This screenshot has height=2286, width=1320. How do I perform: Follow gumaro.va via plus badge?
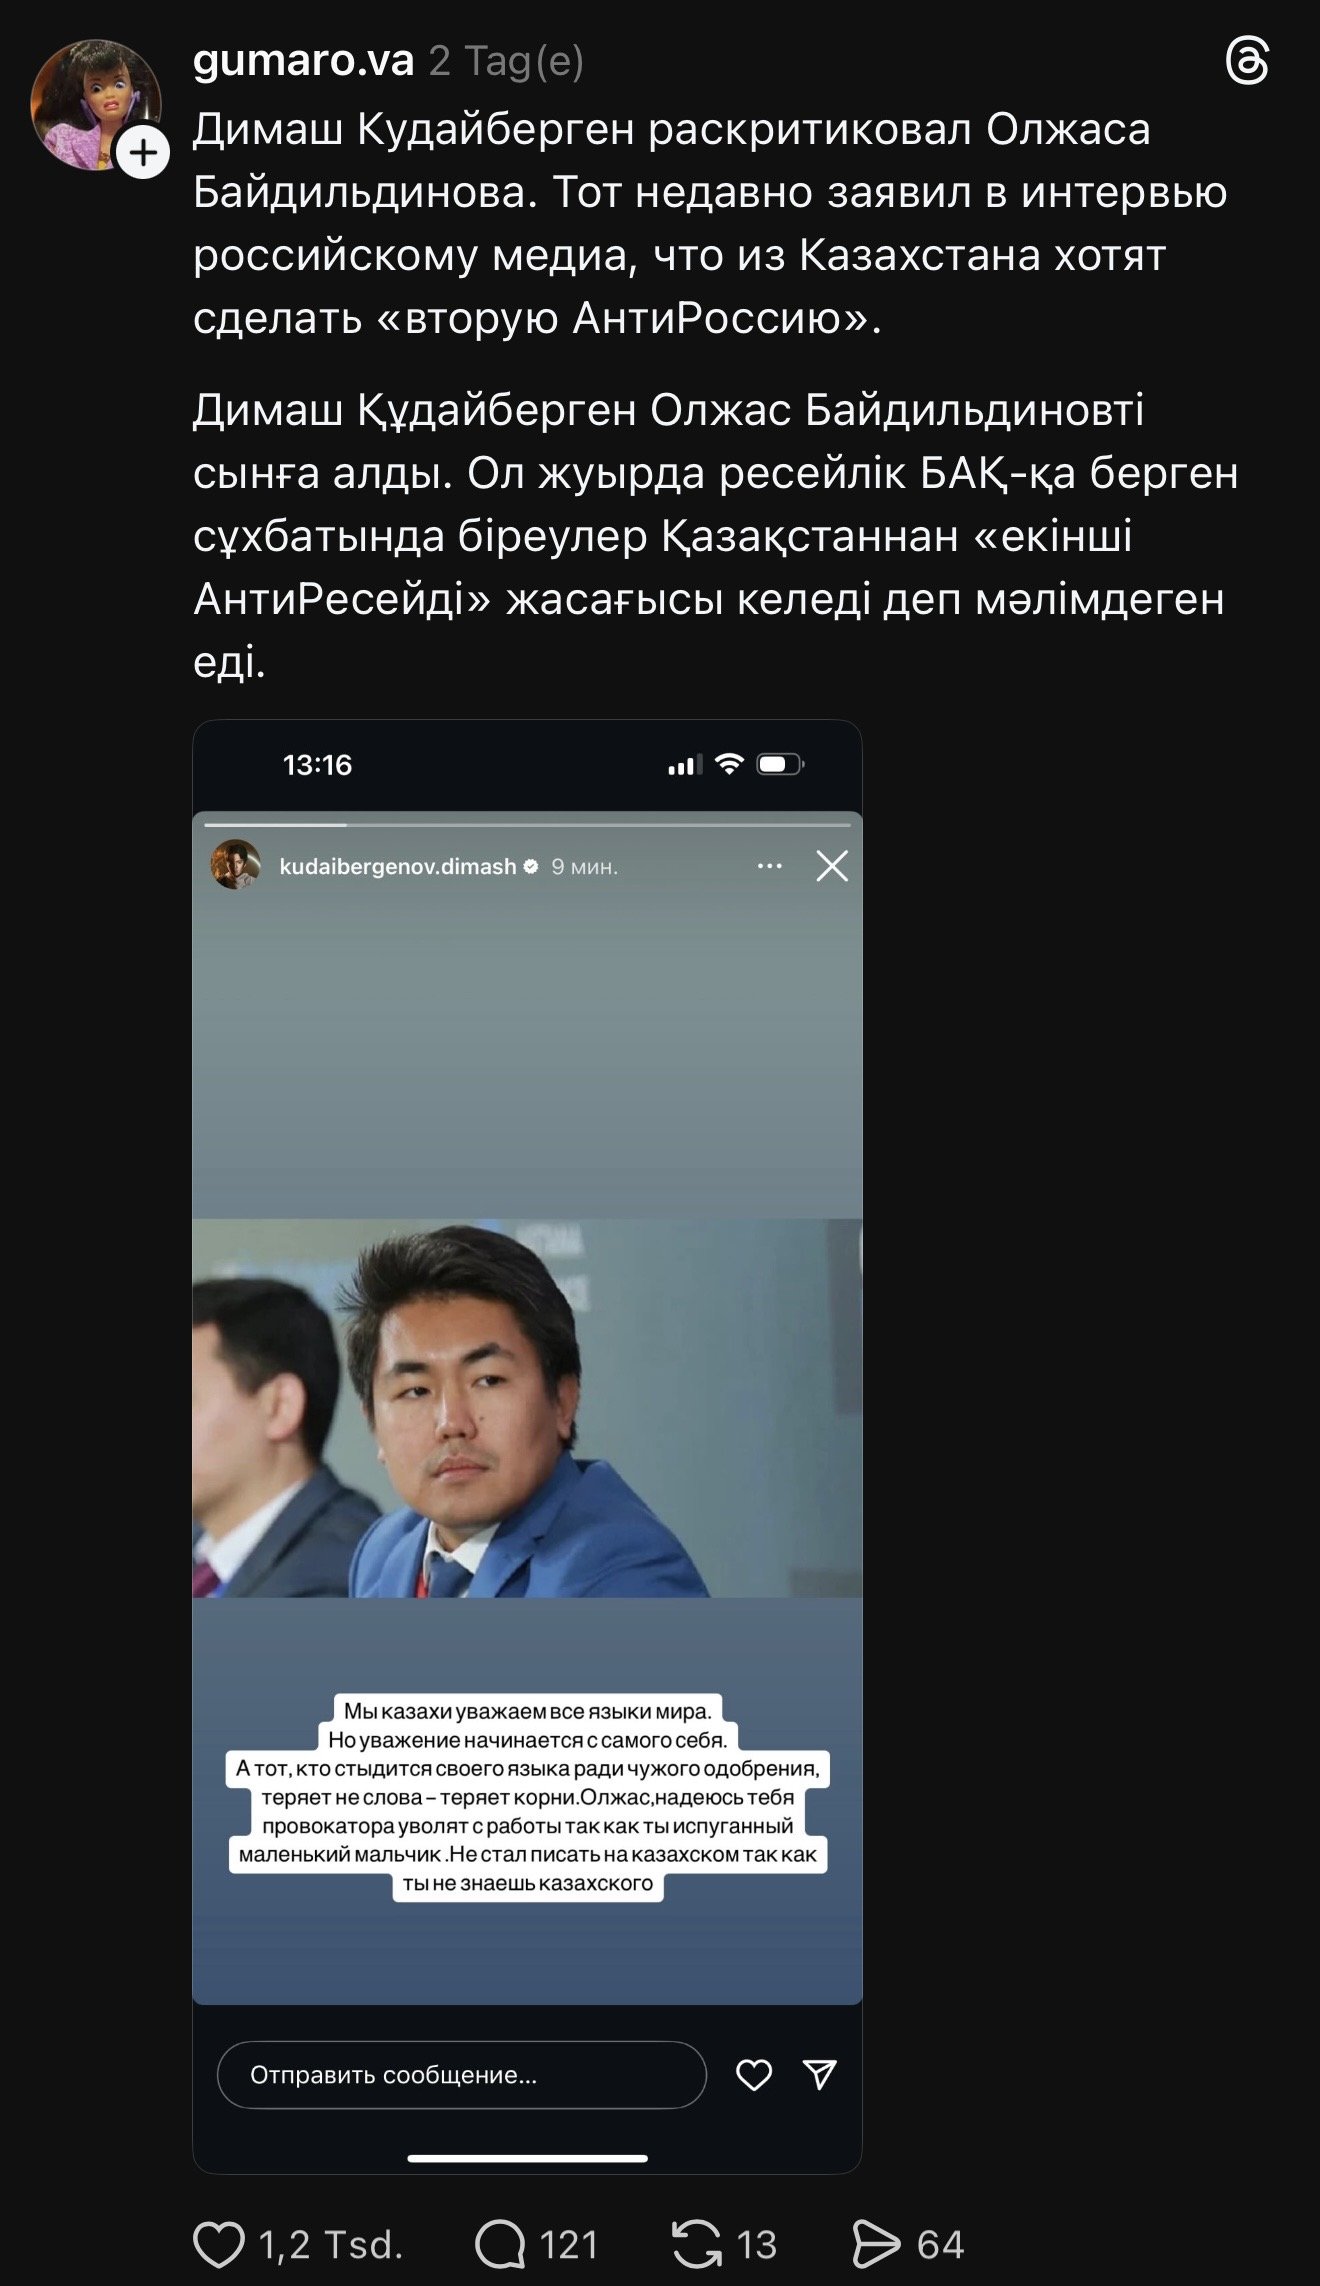point(143,153)
